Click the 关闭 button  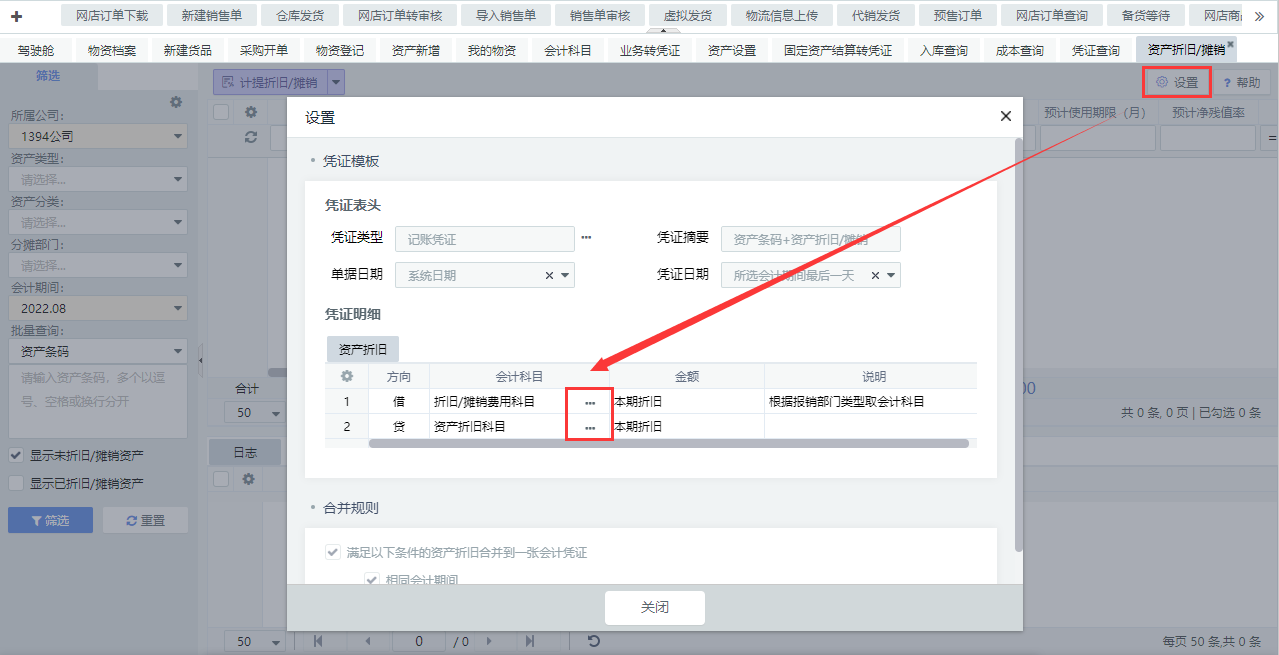point(654,608)
